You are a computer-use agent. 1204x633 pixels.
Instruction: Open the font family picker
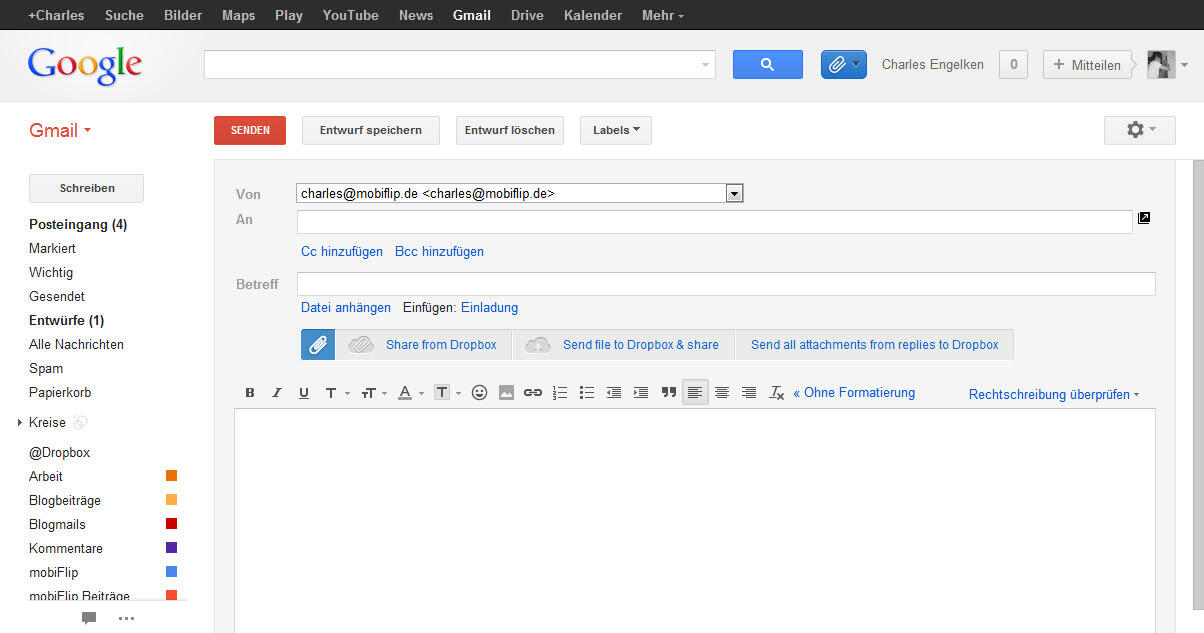(x=336, y=393)
